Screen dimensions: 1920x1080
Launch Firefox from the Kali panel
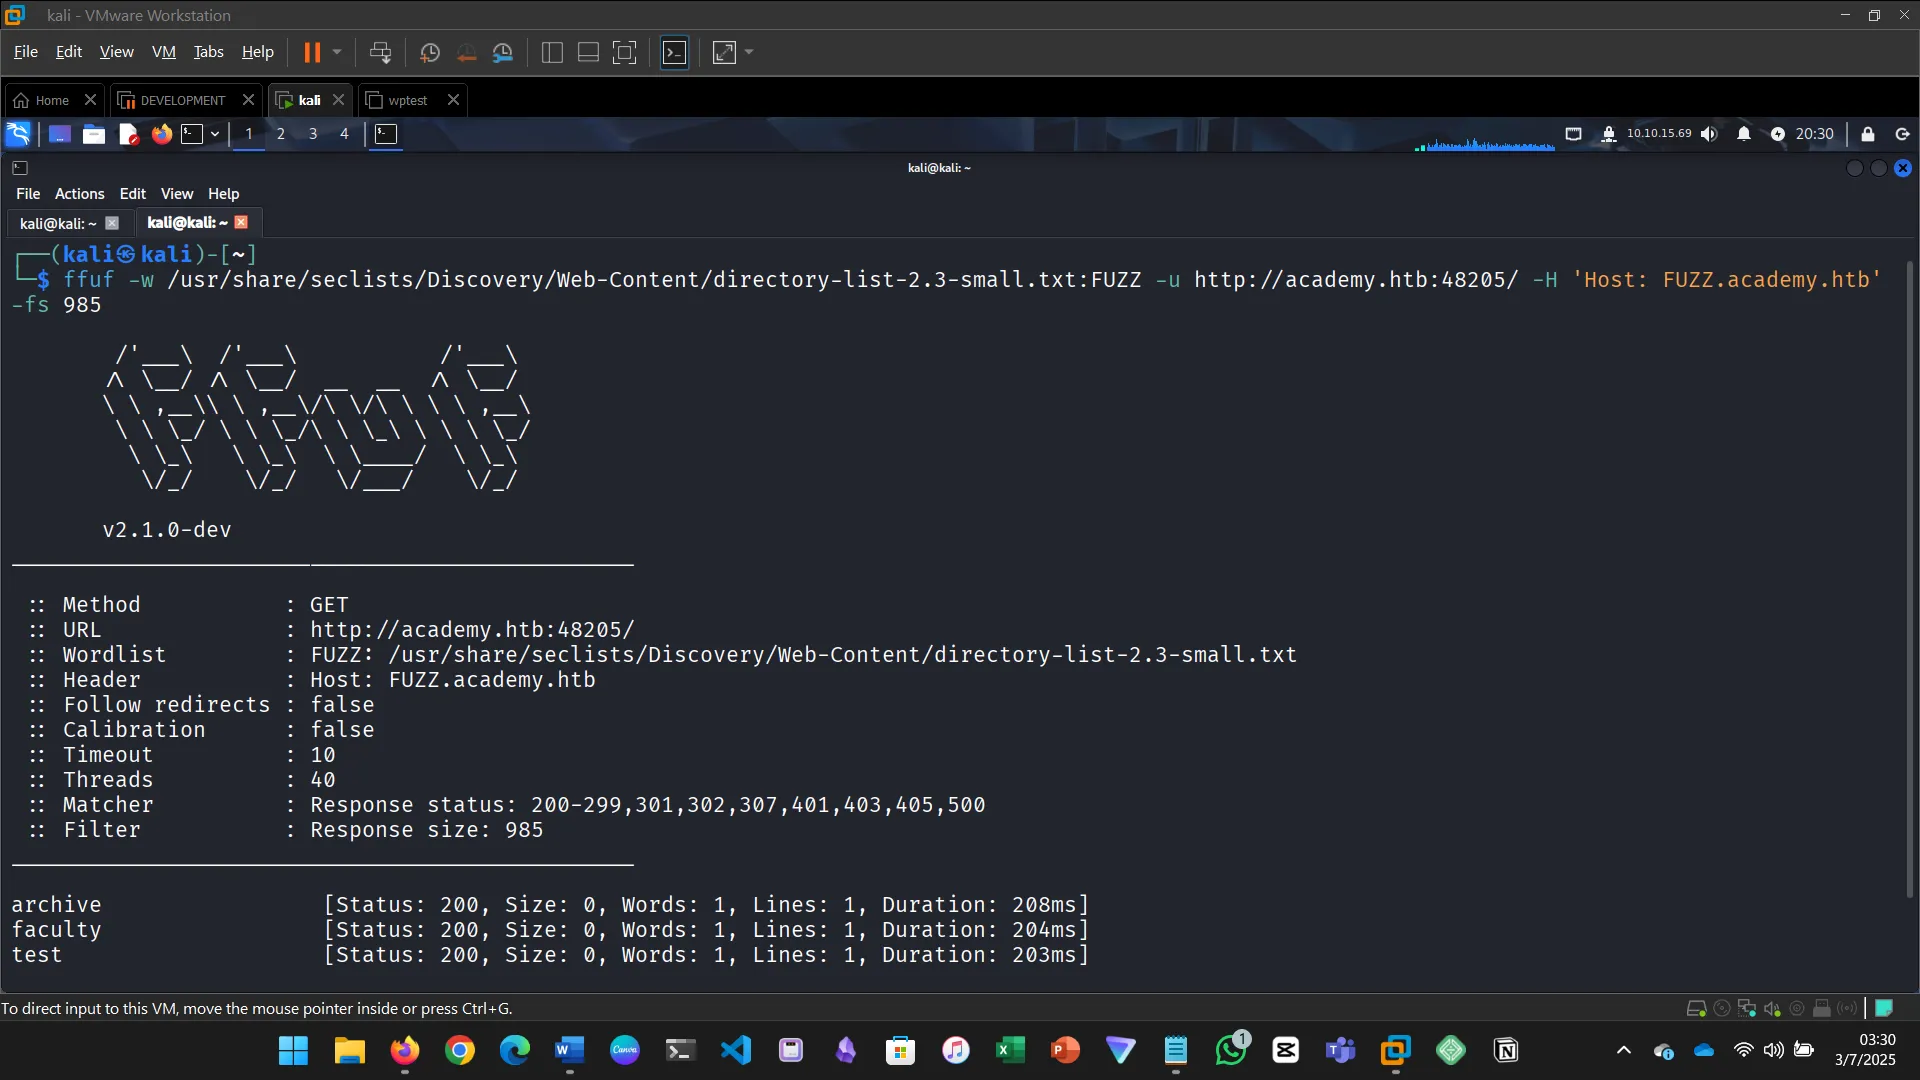pos(162,134)
